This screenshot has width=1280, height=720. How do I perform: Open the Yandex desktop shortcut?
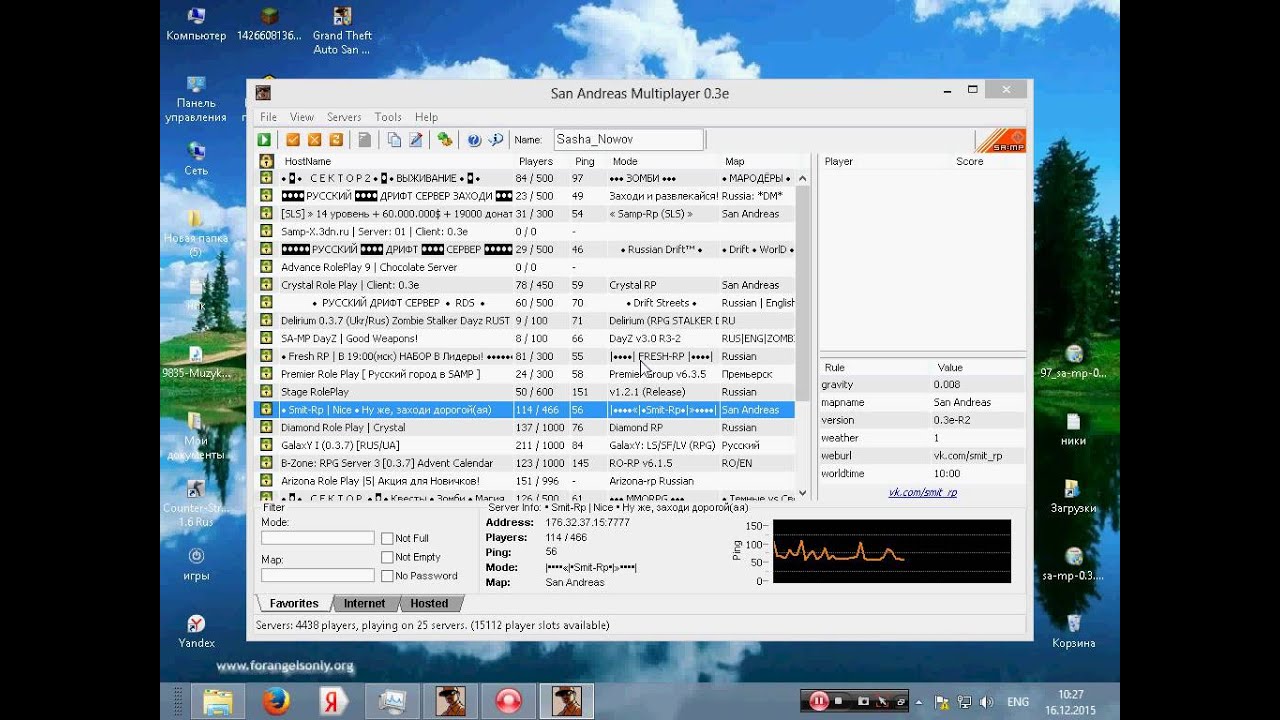(x=196, y=632)
